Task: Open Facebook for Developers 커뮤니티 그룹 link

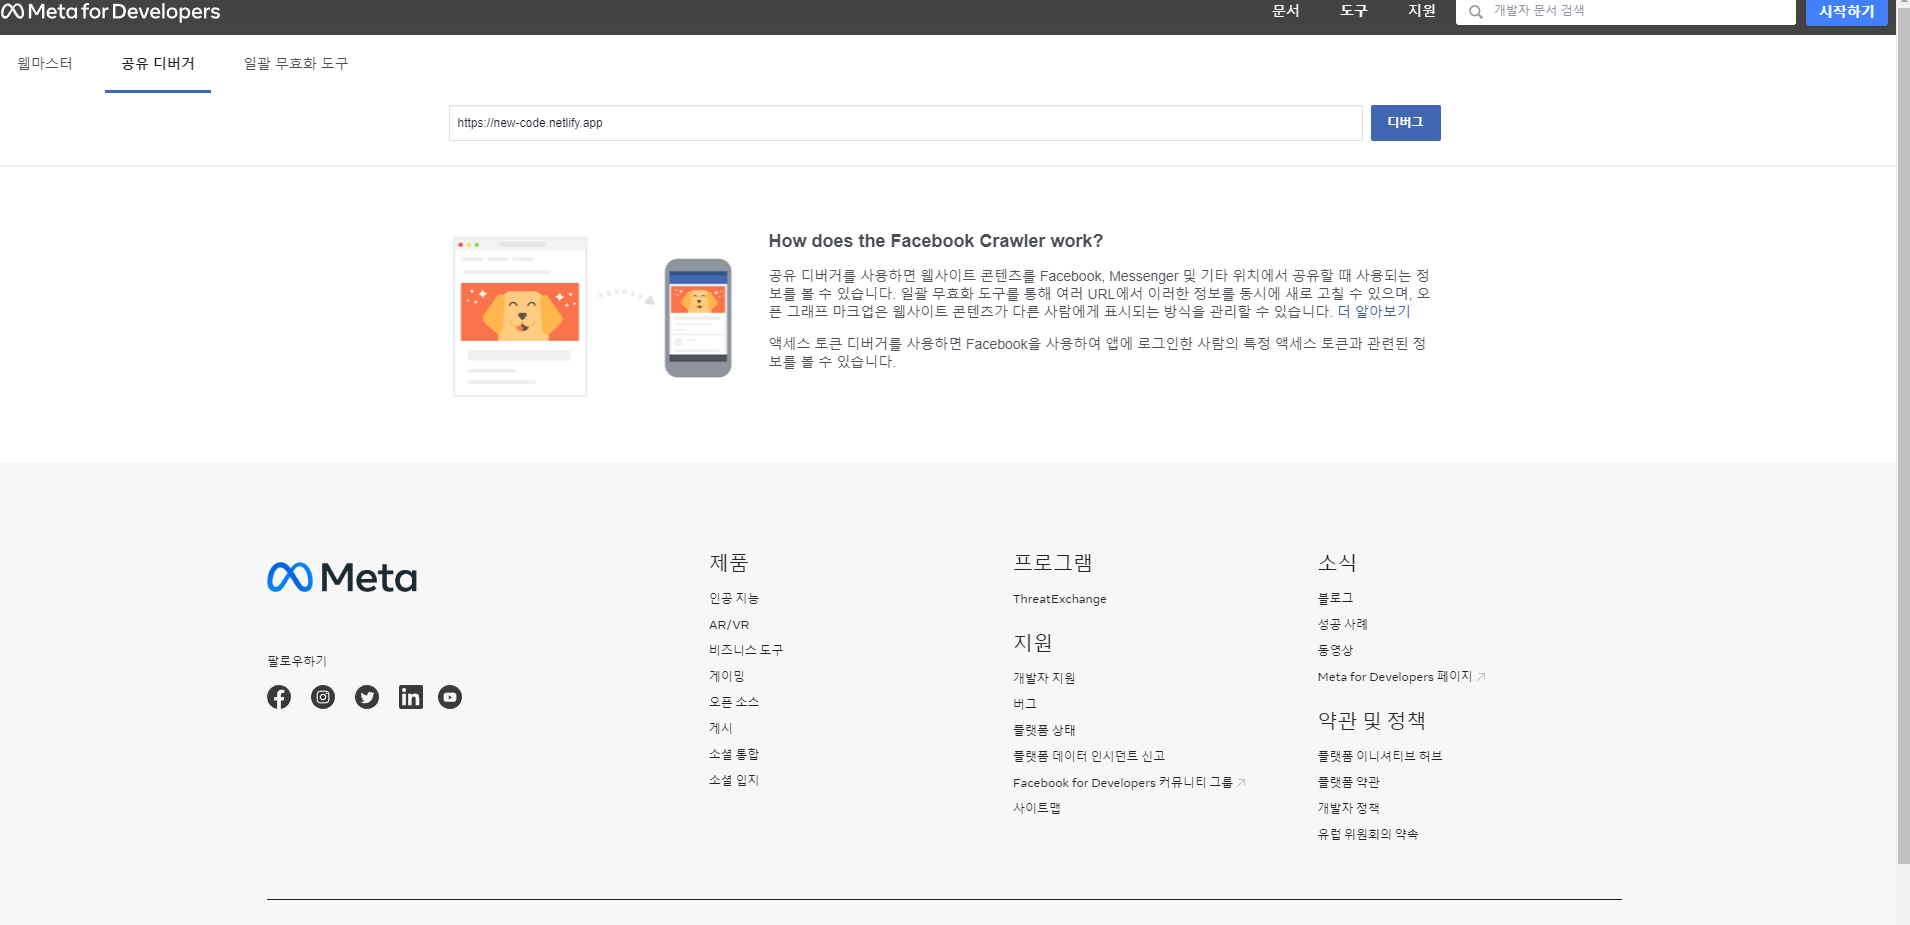Action: pos(1129,782)
